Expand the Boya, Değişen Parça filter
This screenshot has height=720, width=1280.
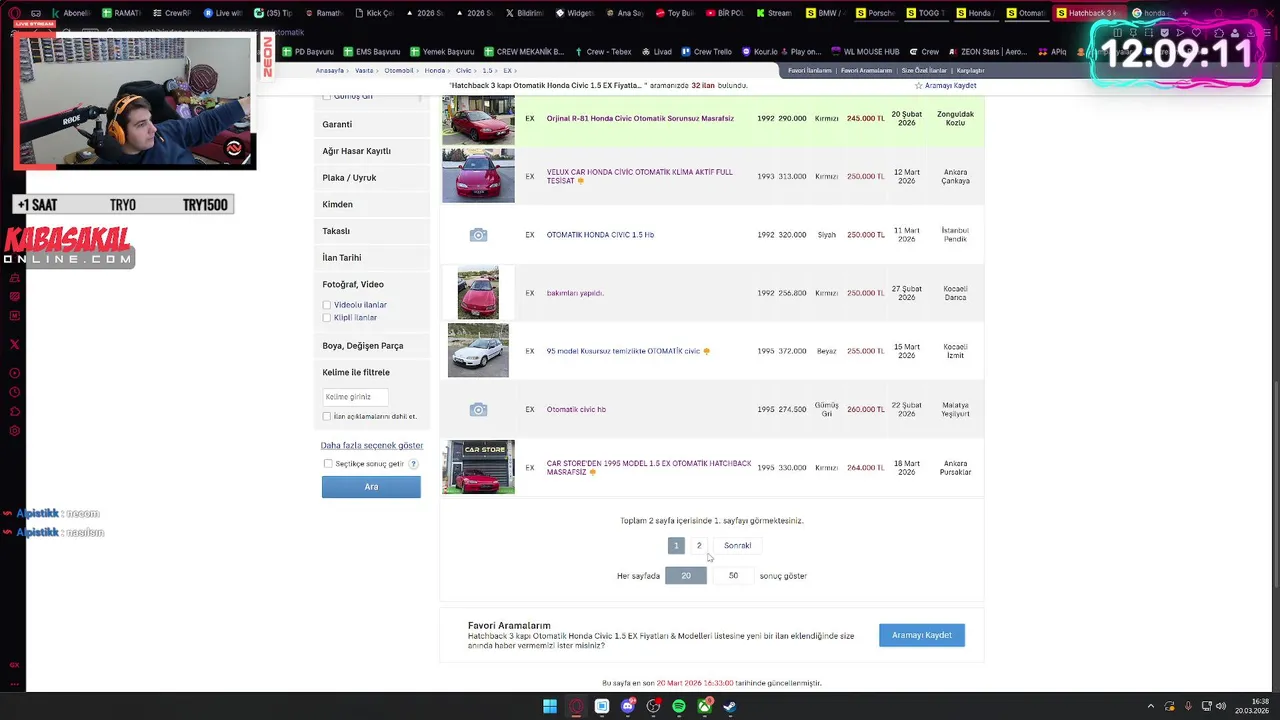(371, 346)
